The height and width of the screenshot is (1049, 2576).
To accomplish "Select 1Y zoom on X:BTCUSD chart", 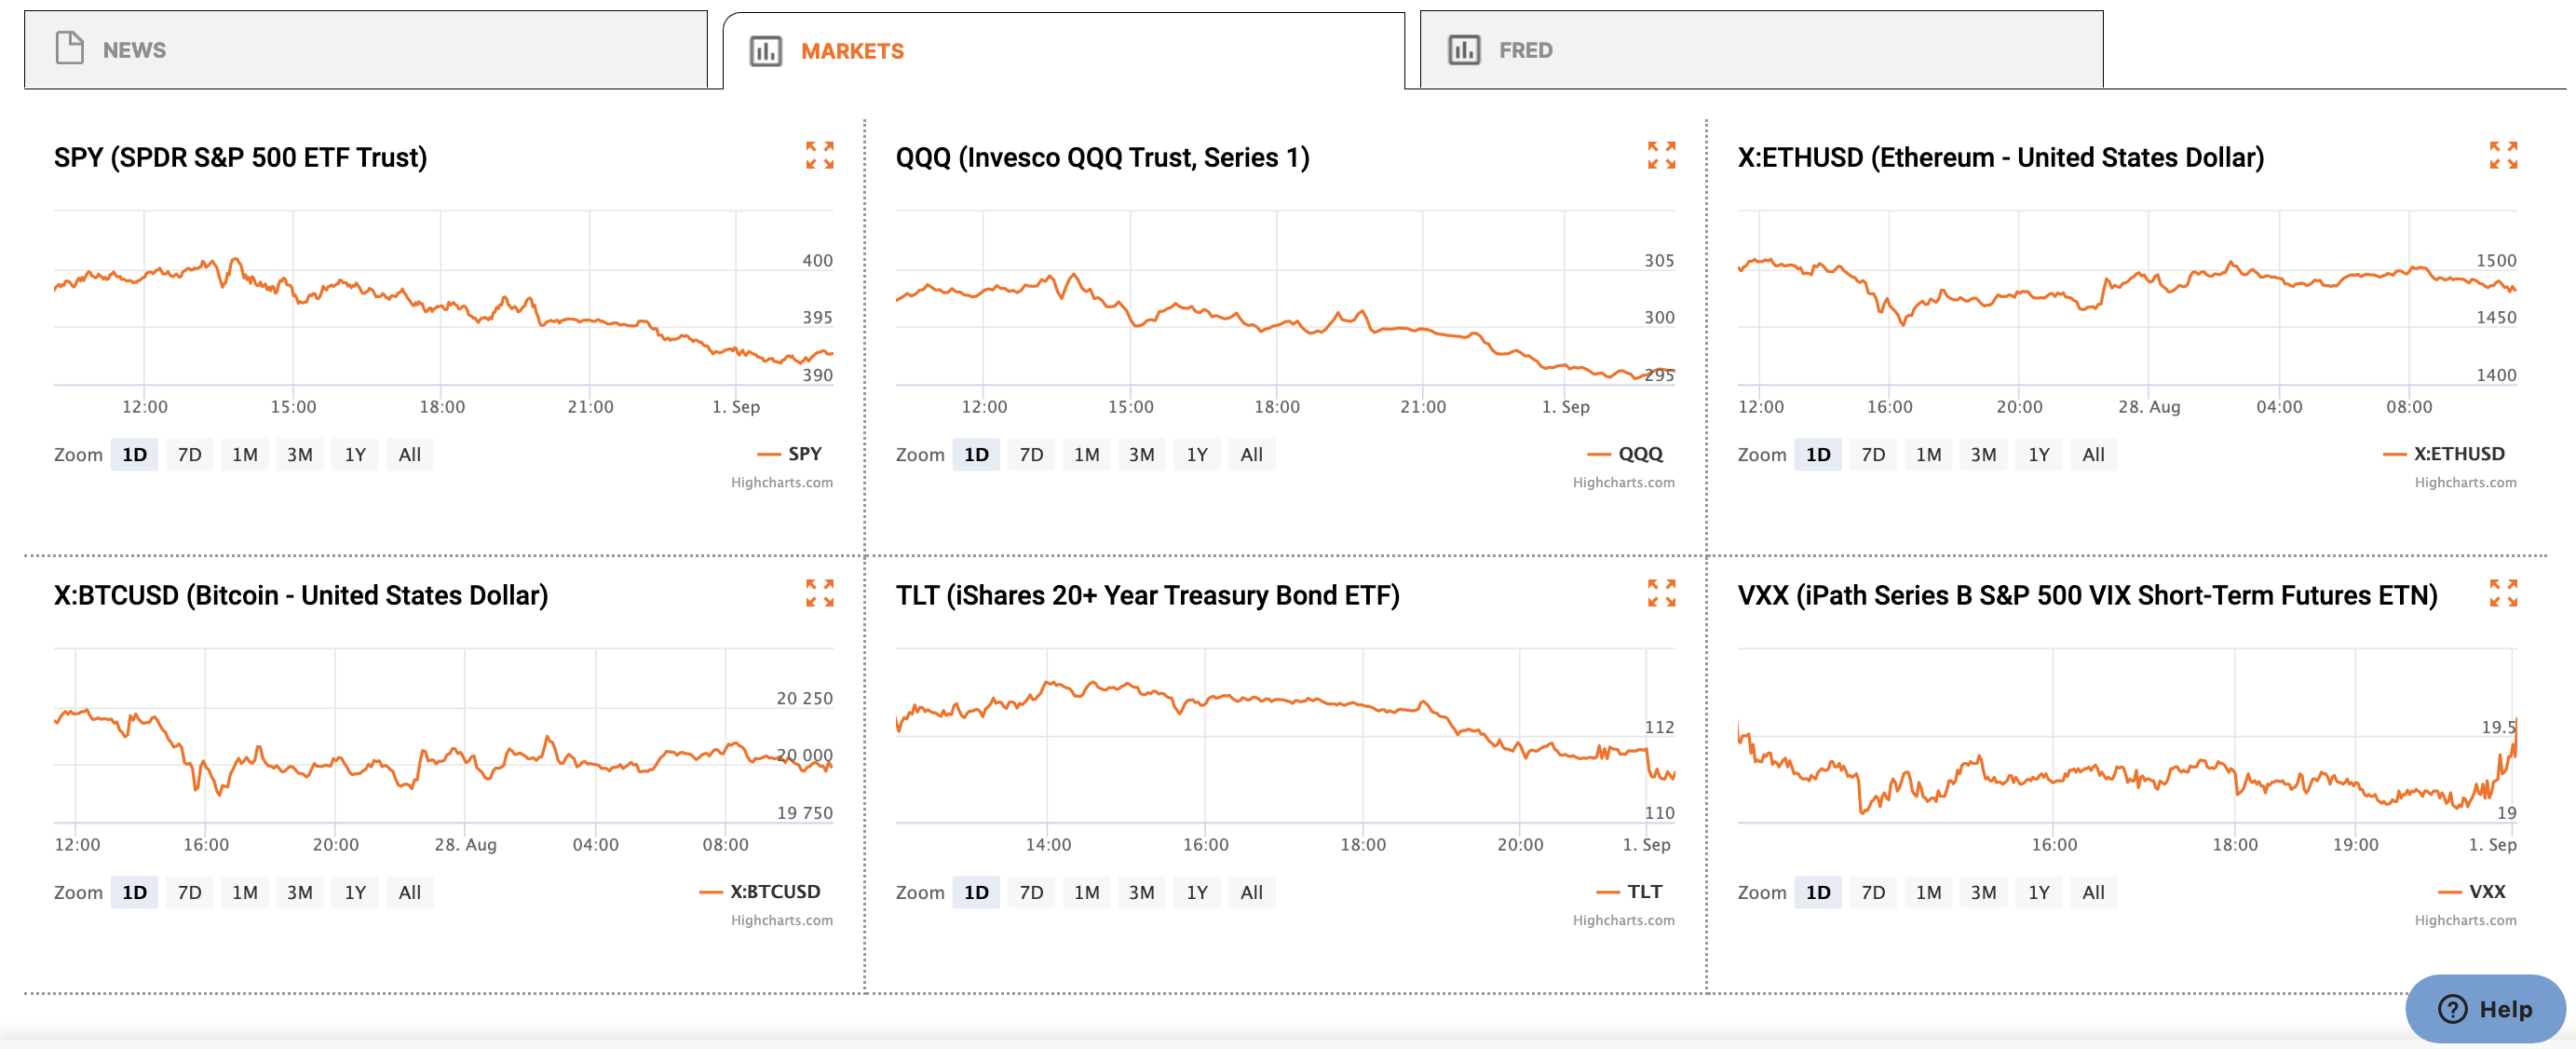I will coord(355,892).
